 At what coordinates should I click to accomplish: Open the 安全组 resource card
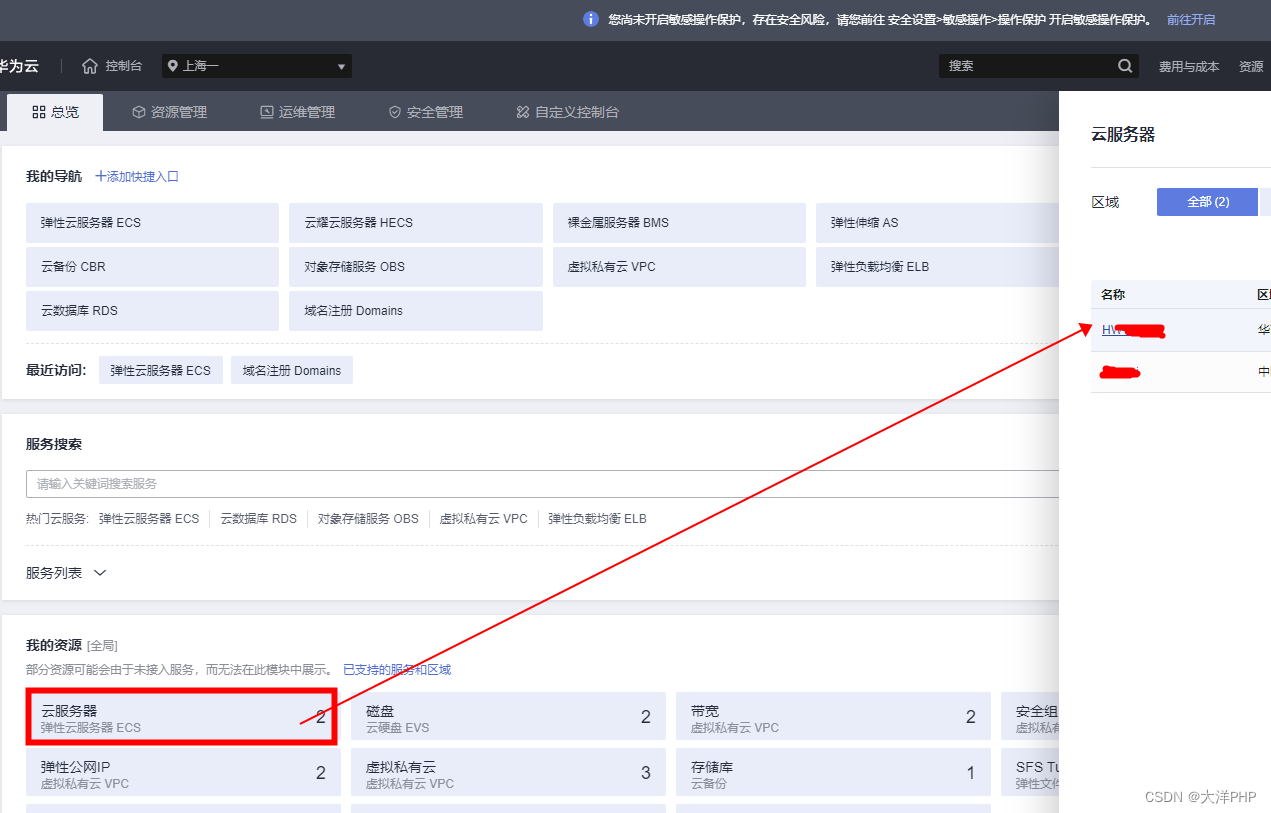[1030, 717]
